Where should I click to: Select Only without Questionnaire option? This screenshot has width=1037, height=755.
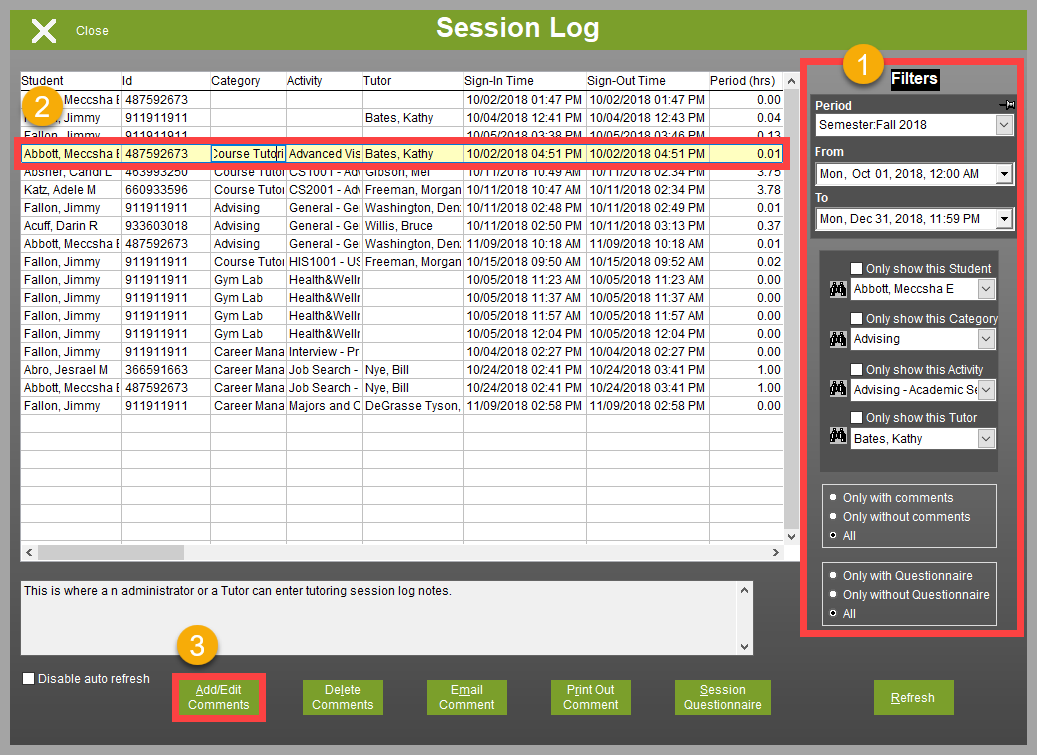point(833,595)
